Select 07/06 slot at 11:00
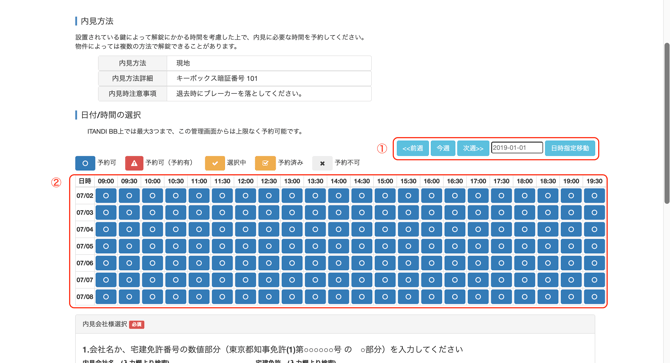 click(199, 263)
